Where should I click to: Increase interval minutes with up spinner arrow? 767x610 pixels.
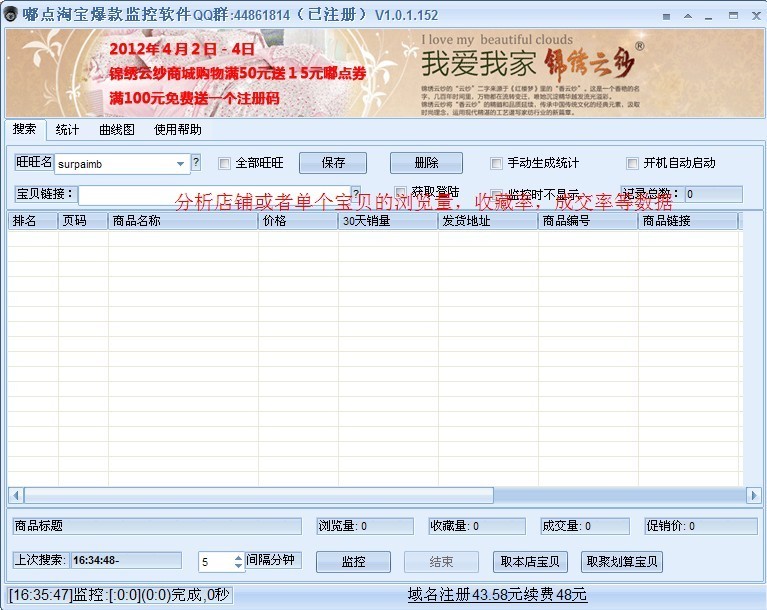(238, 557)
